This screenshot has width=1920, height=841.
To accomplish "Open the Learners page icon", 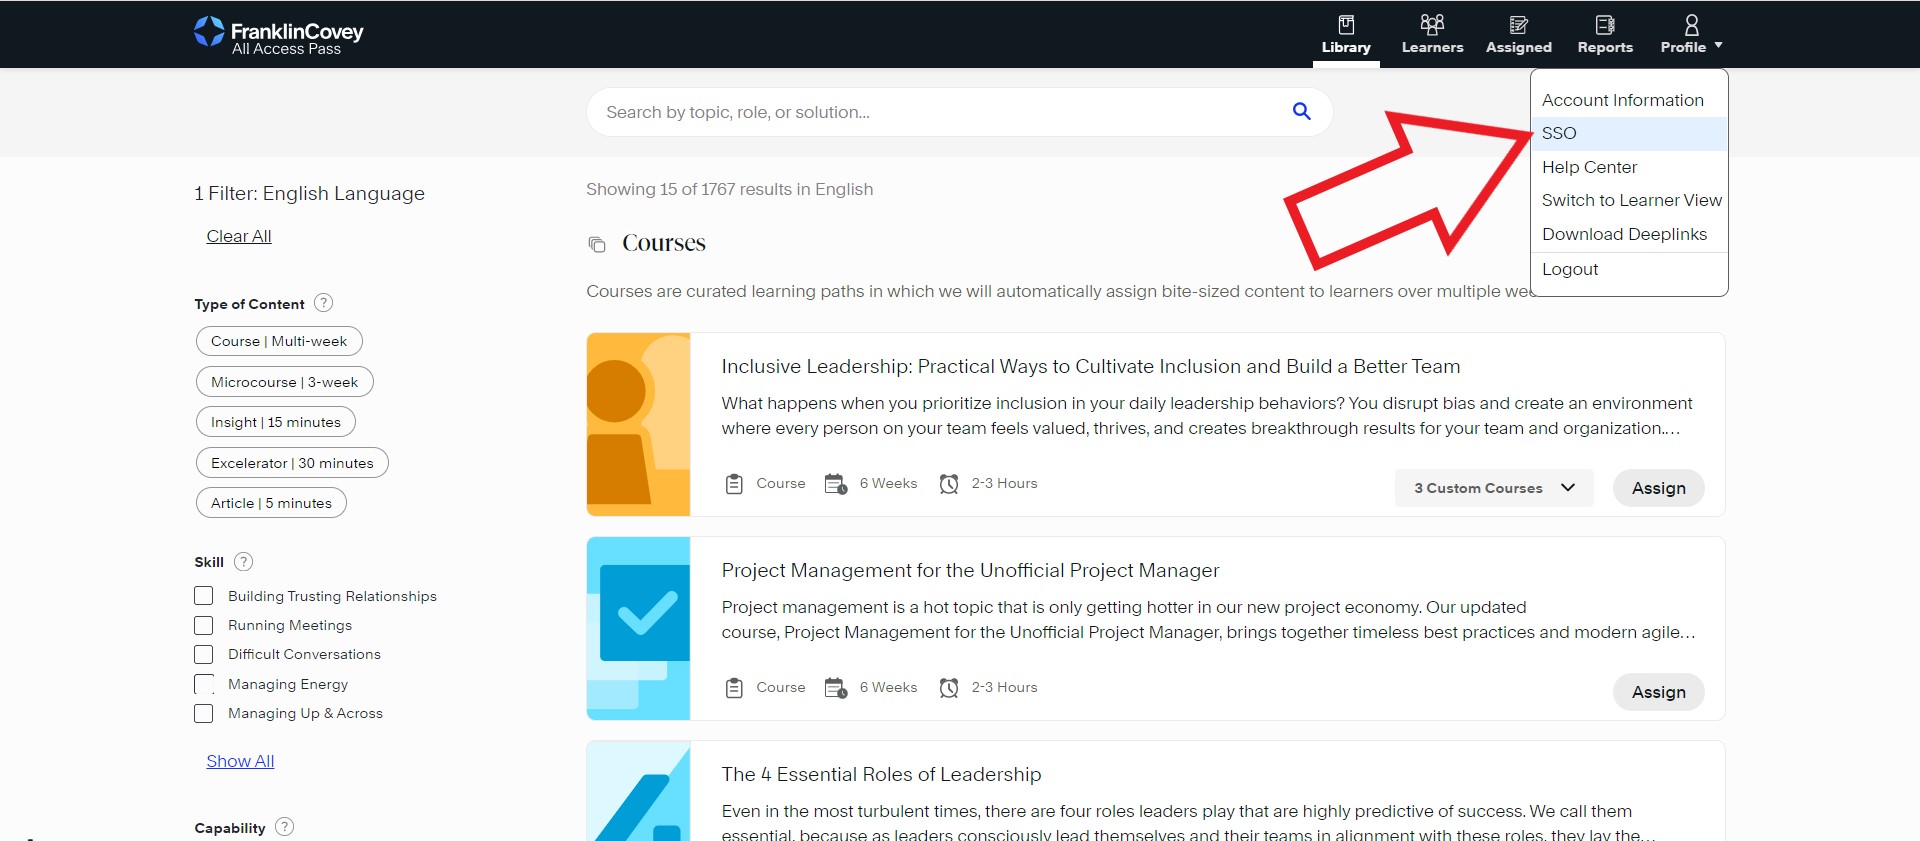I will tap(1432, 25).
